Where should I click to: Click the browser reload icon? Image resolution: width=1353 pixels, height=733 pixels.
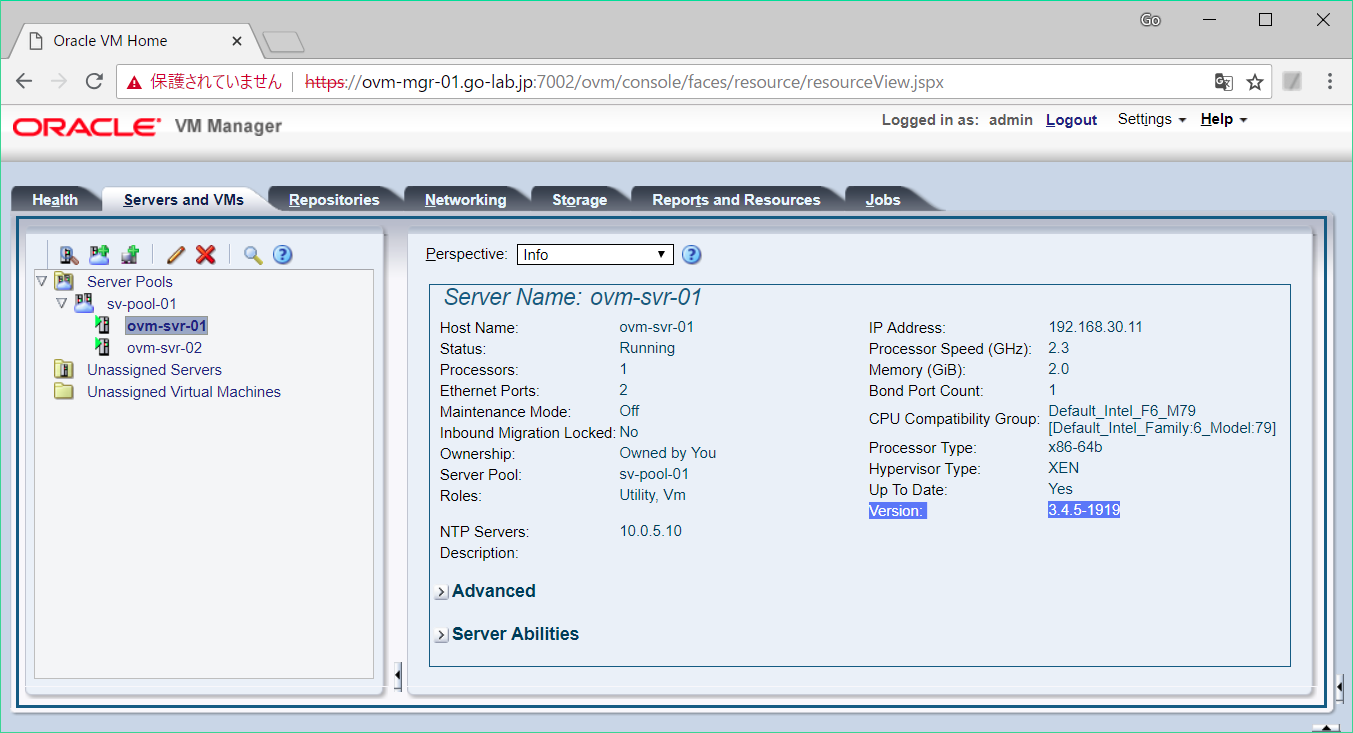pyautogui.click(x=94, y=82)
